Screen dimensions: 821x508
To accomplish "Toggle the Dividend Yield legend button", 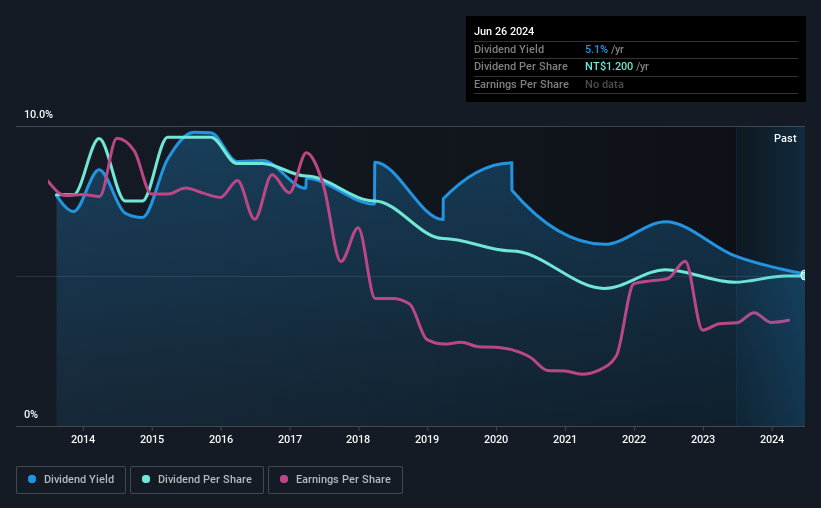I will pyautogui.click(x=71, y=480).
